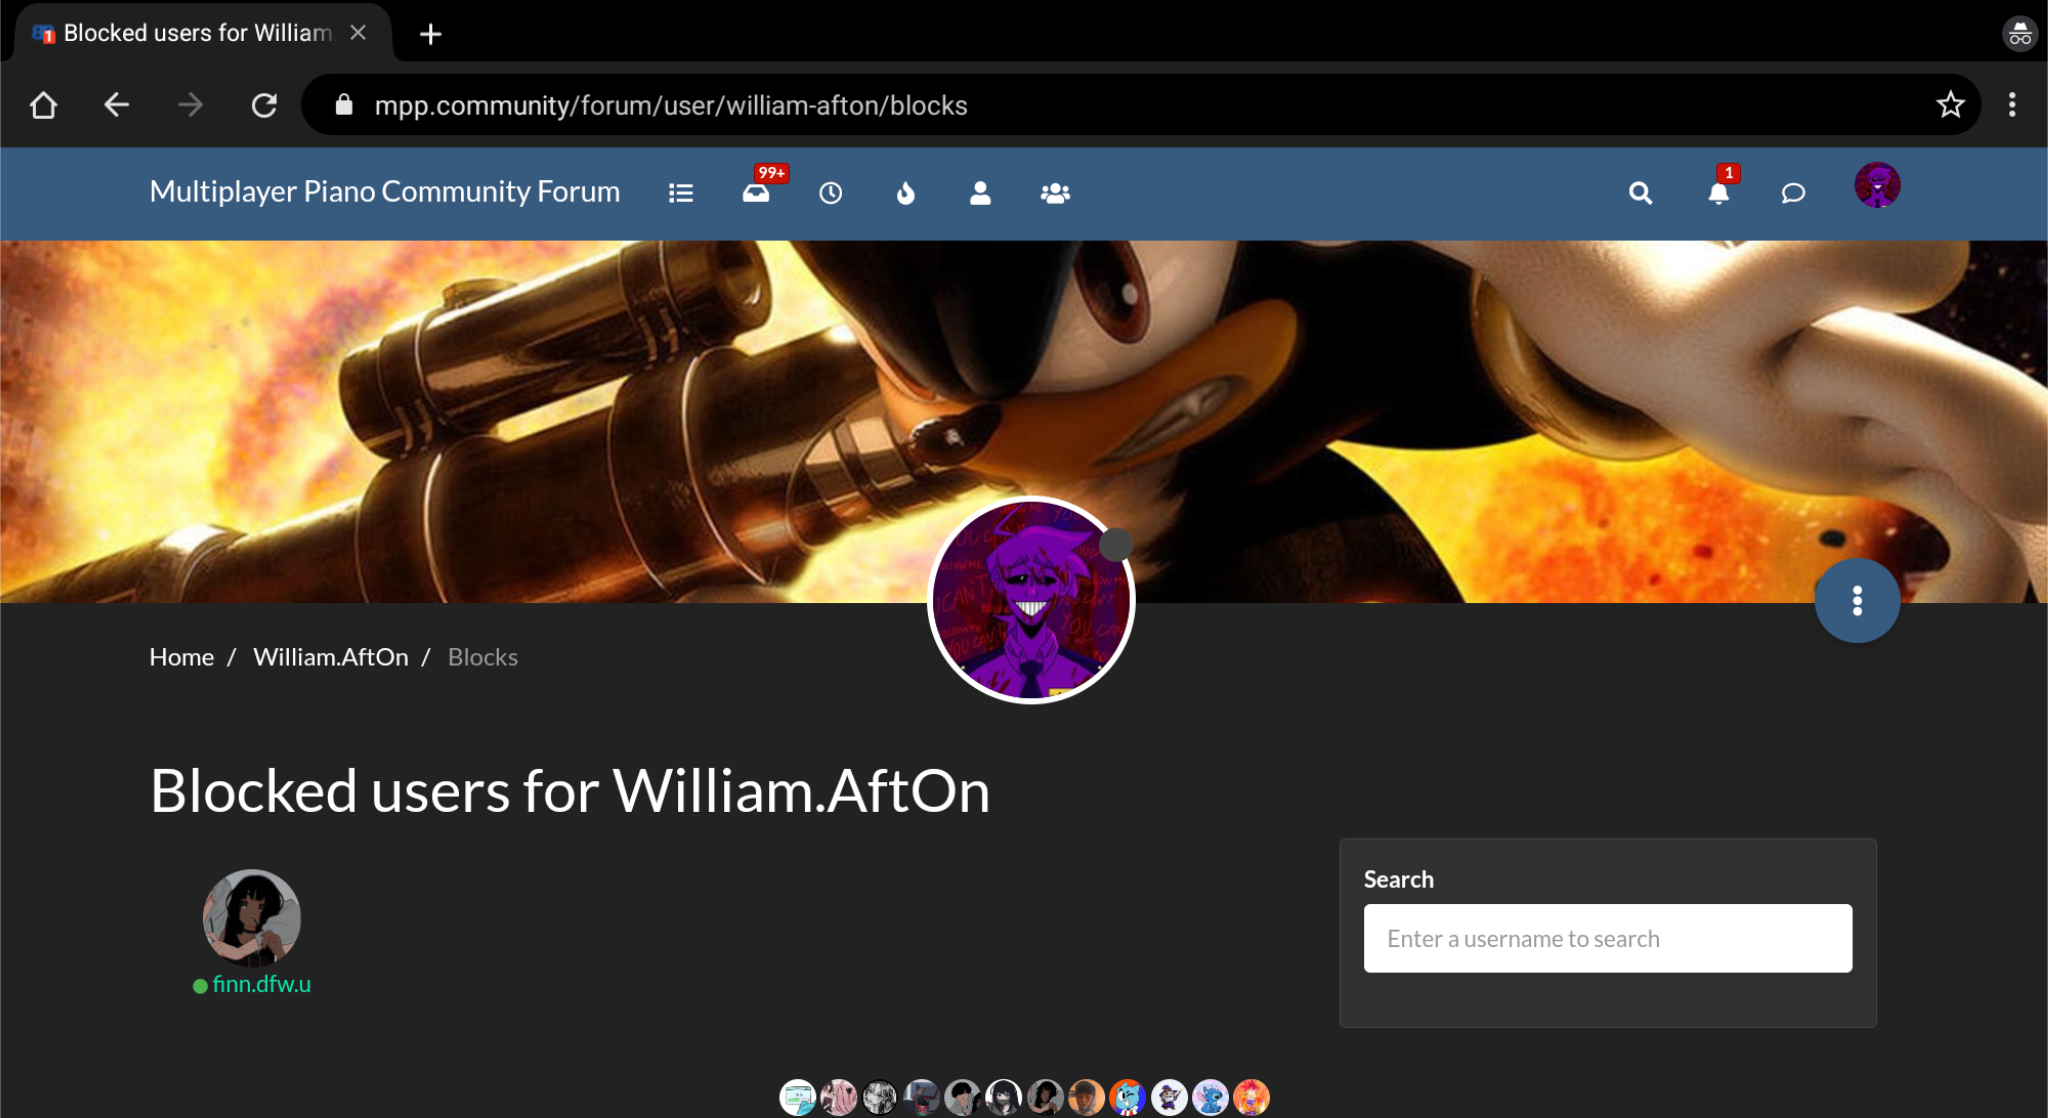The height and width of the screenshot is (1118, 2048).
Task: Bookmark this page with the star
Action: coord(1950,105)
